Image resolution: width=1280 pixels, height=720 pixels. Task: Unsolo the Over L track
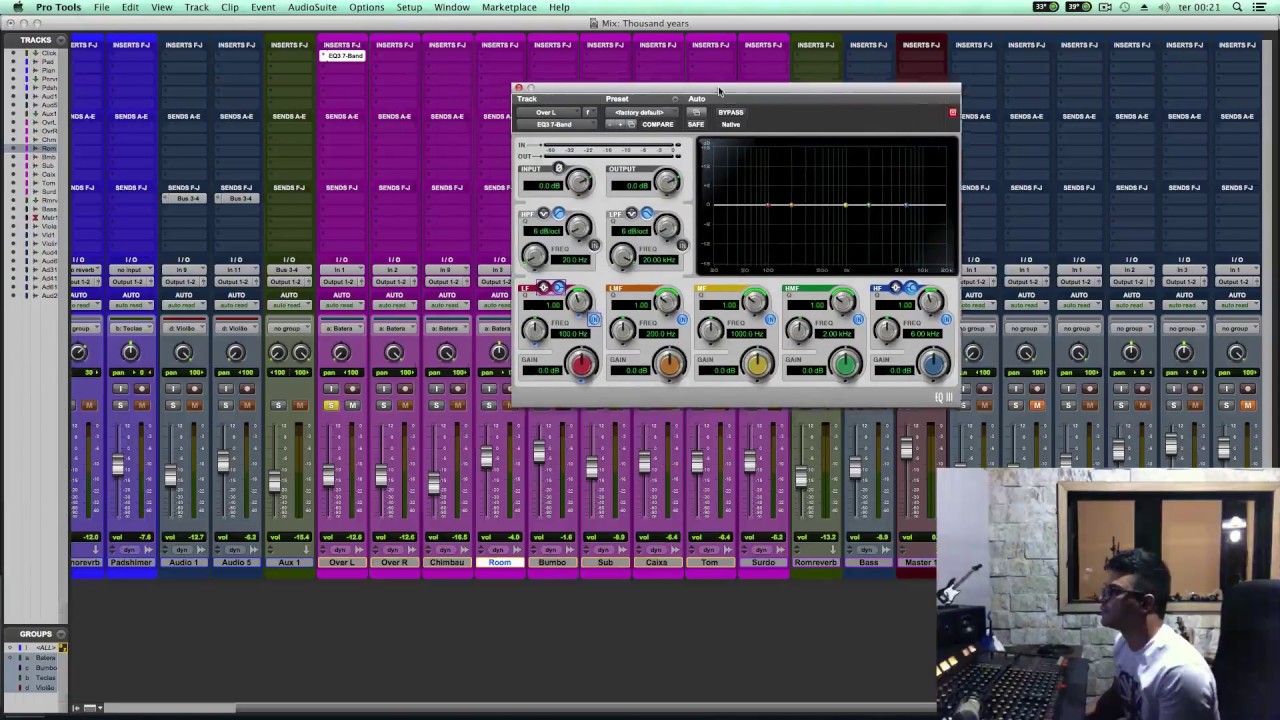(x=331, y=405)
